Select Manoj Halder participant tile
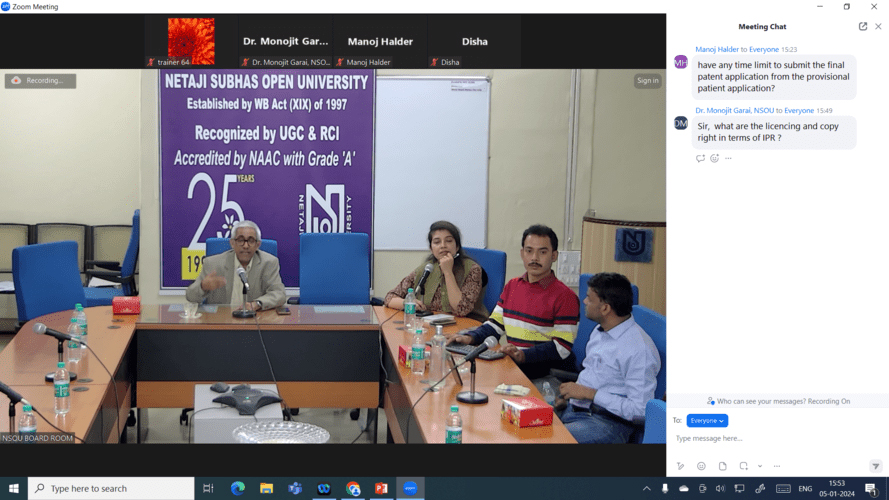This screenshot has width=889, height=500. point(380,41)
